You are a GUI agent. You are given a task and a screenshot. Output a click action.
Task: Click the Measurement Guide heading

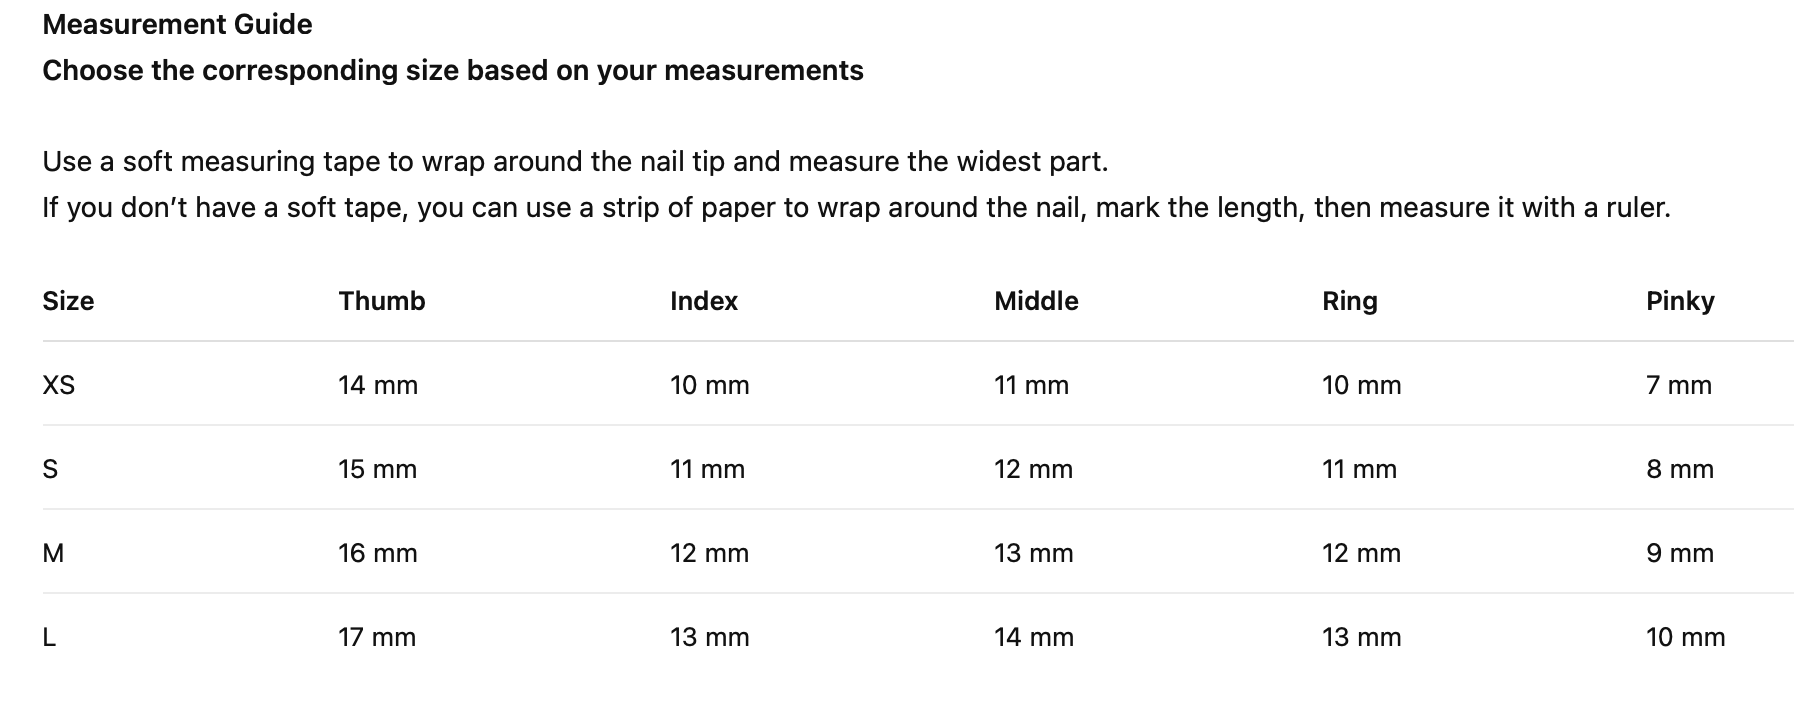coord(177,25)
